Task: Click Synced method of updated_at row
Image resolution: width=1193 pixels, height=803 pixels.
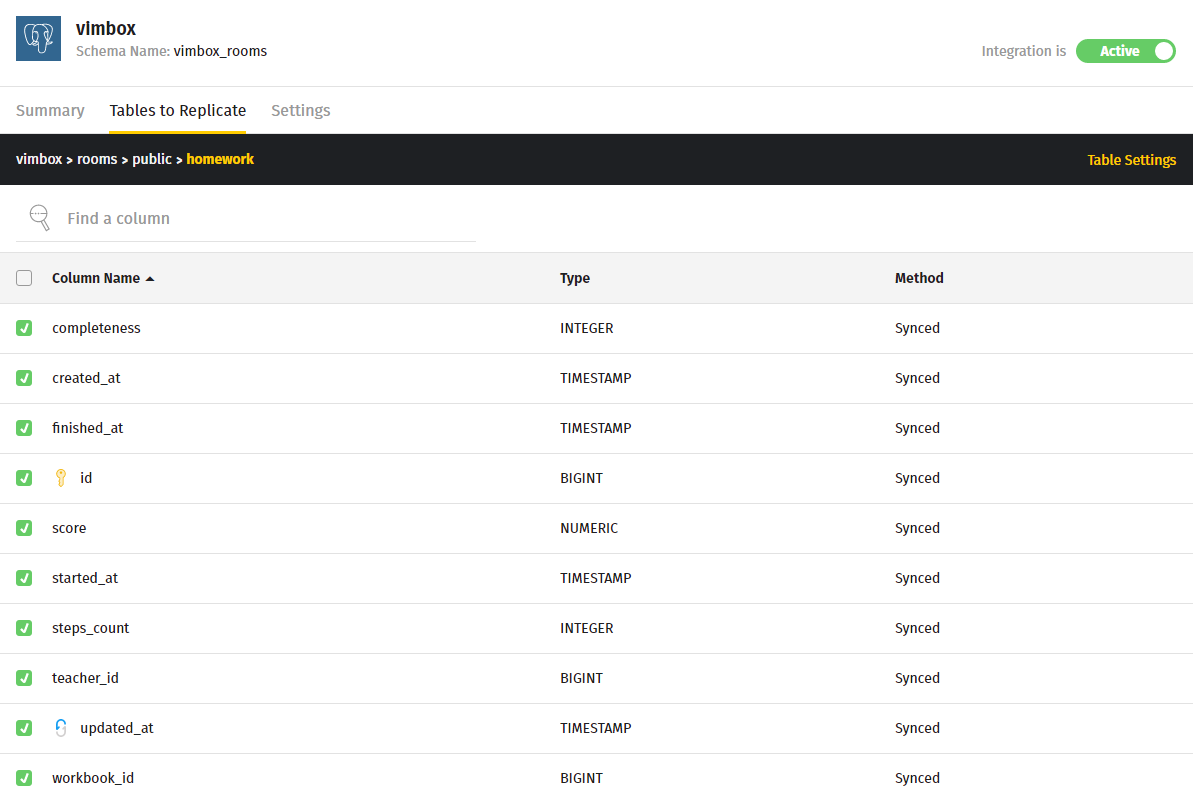Action: click(x=917, y=728)
